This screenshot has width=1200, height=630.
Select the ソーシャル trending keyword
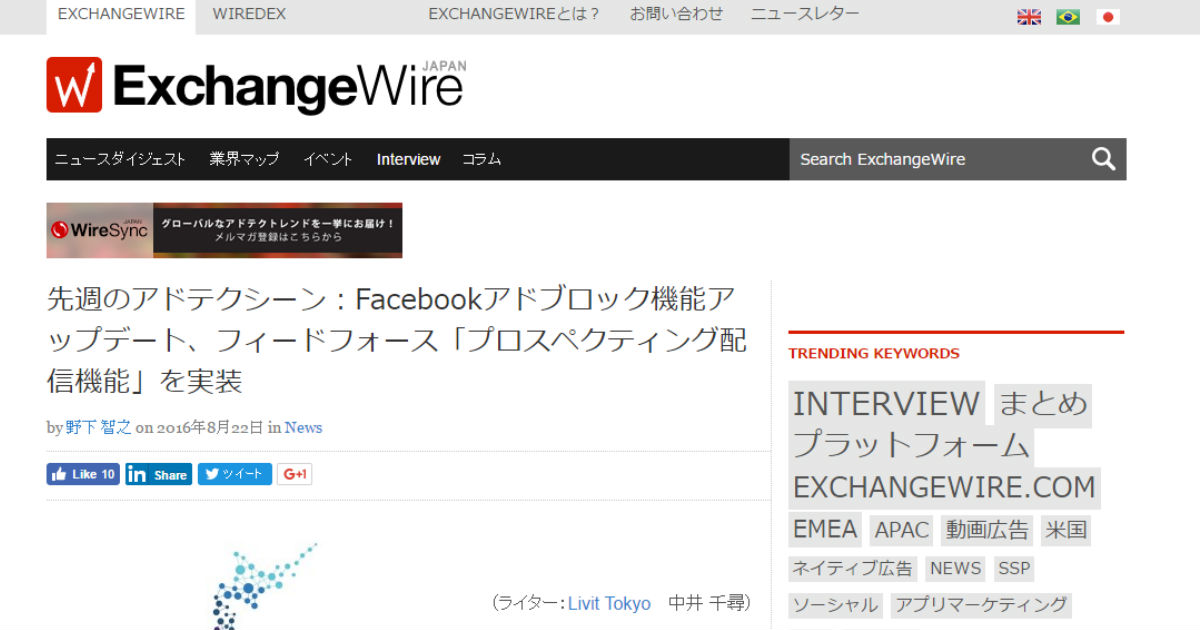click(x=835, y=605)
